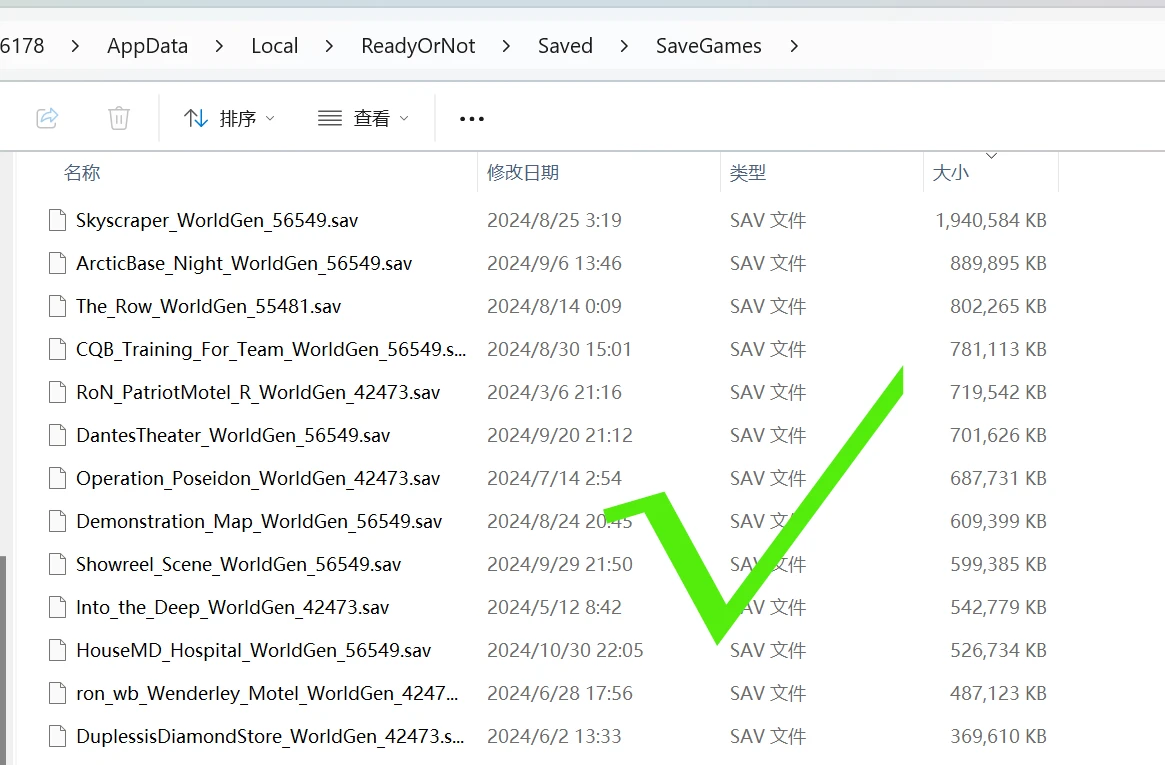
Task: Select Showreel_Scene_WorldGen_56549.sav file
Action: tap(238, 565)
